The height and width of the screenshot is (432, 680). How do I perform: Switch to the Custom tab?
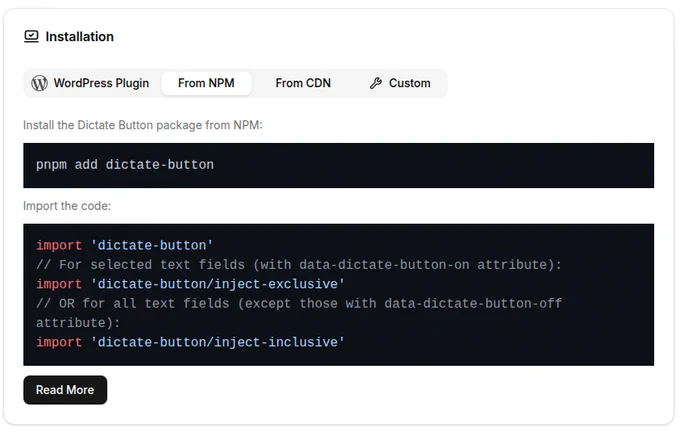(400, 83)
